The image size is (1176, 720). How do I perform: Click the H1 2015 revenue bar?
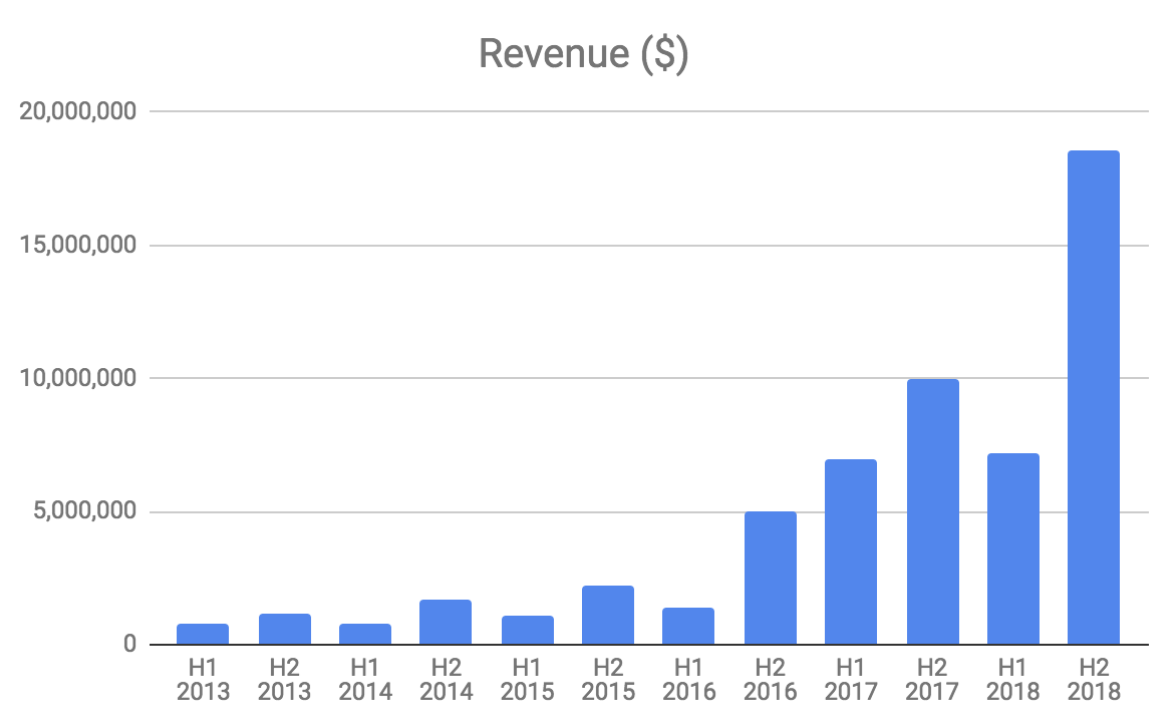coord(527,630)
